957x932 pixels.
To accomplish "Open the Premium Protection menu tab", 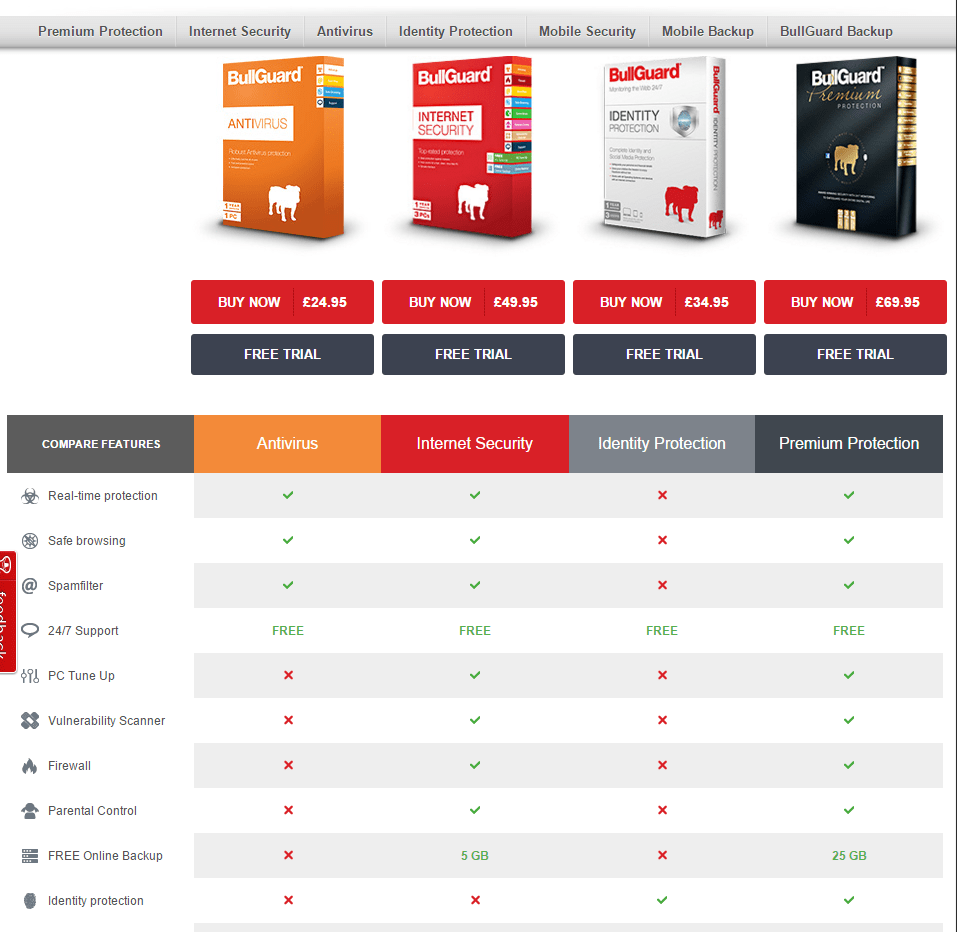I will coord(100,31).
